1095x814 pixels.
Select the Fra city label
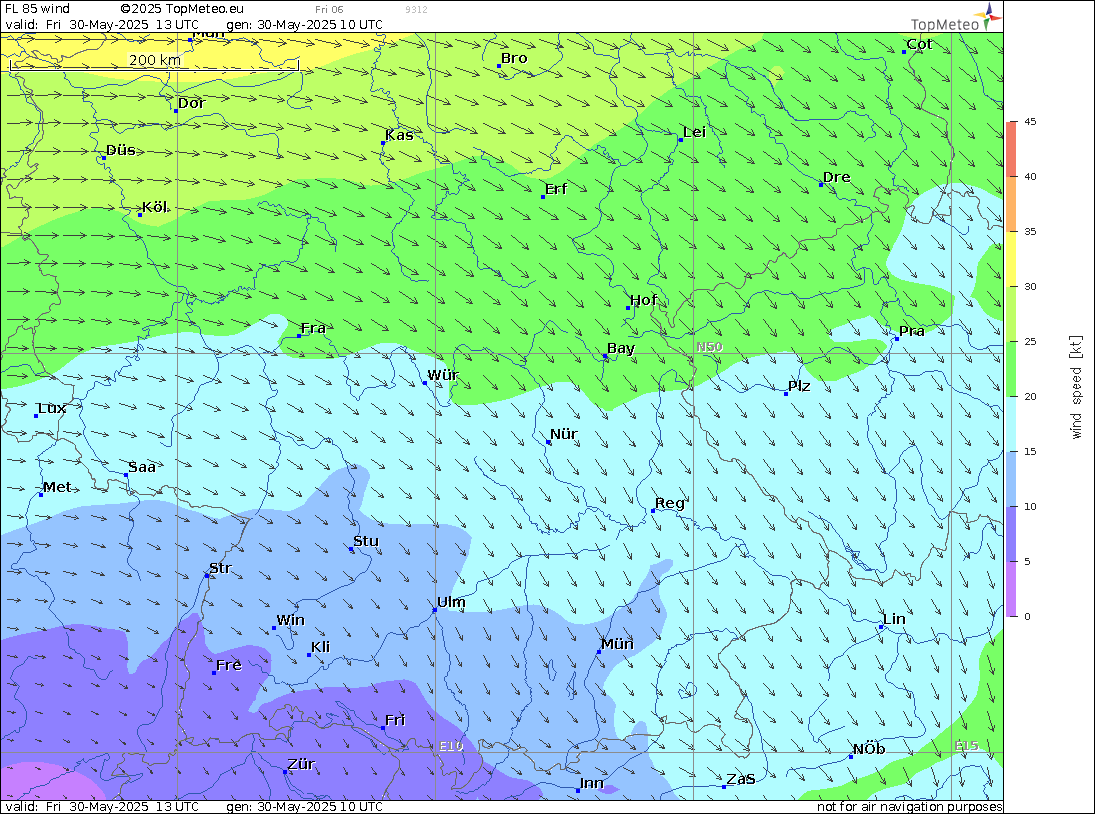(313, 328)
